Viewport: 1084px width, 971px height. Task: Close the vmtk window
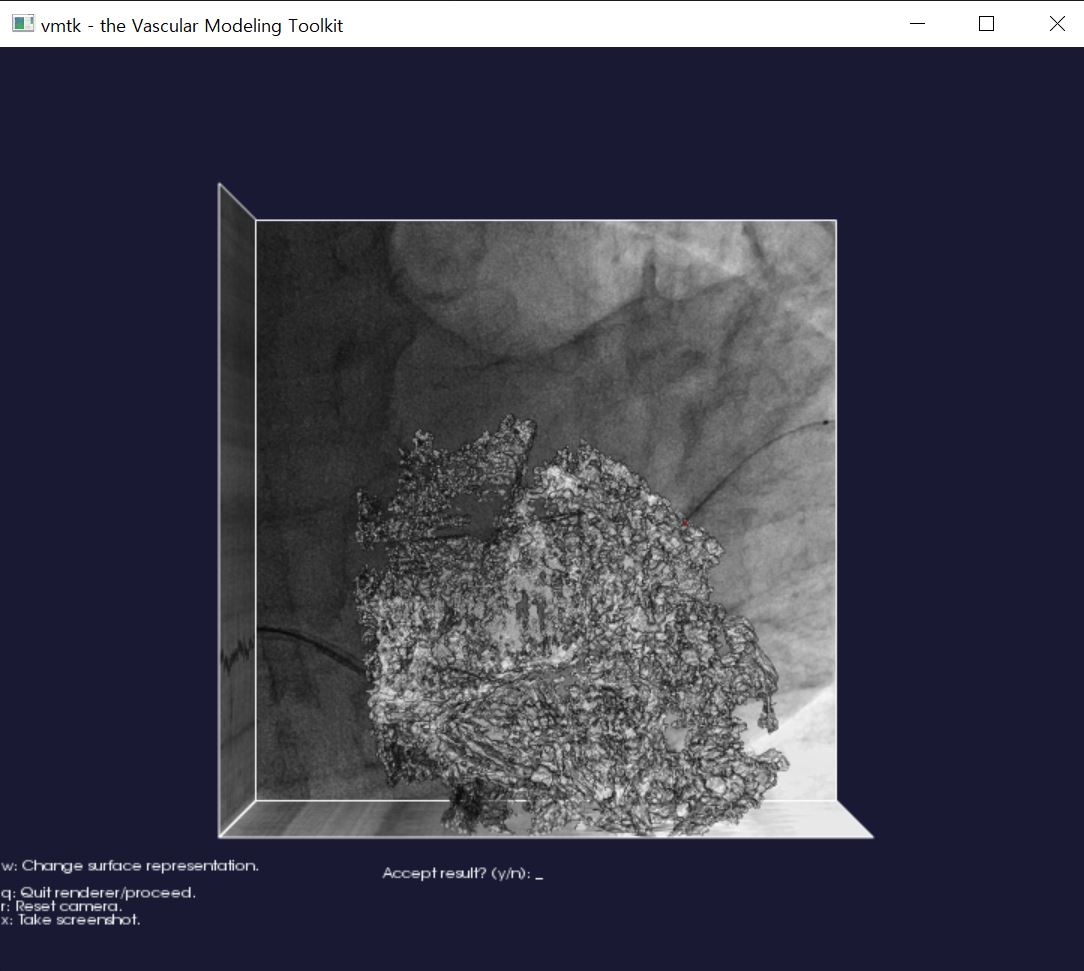[1057, 23]
